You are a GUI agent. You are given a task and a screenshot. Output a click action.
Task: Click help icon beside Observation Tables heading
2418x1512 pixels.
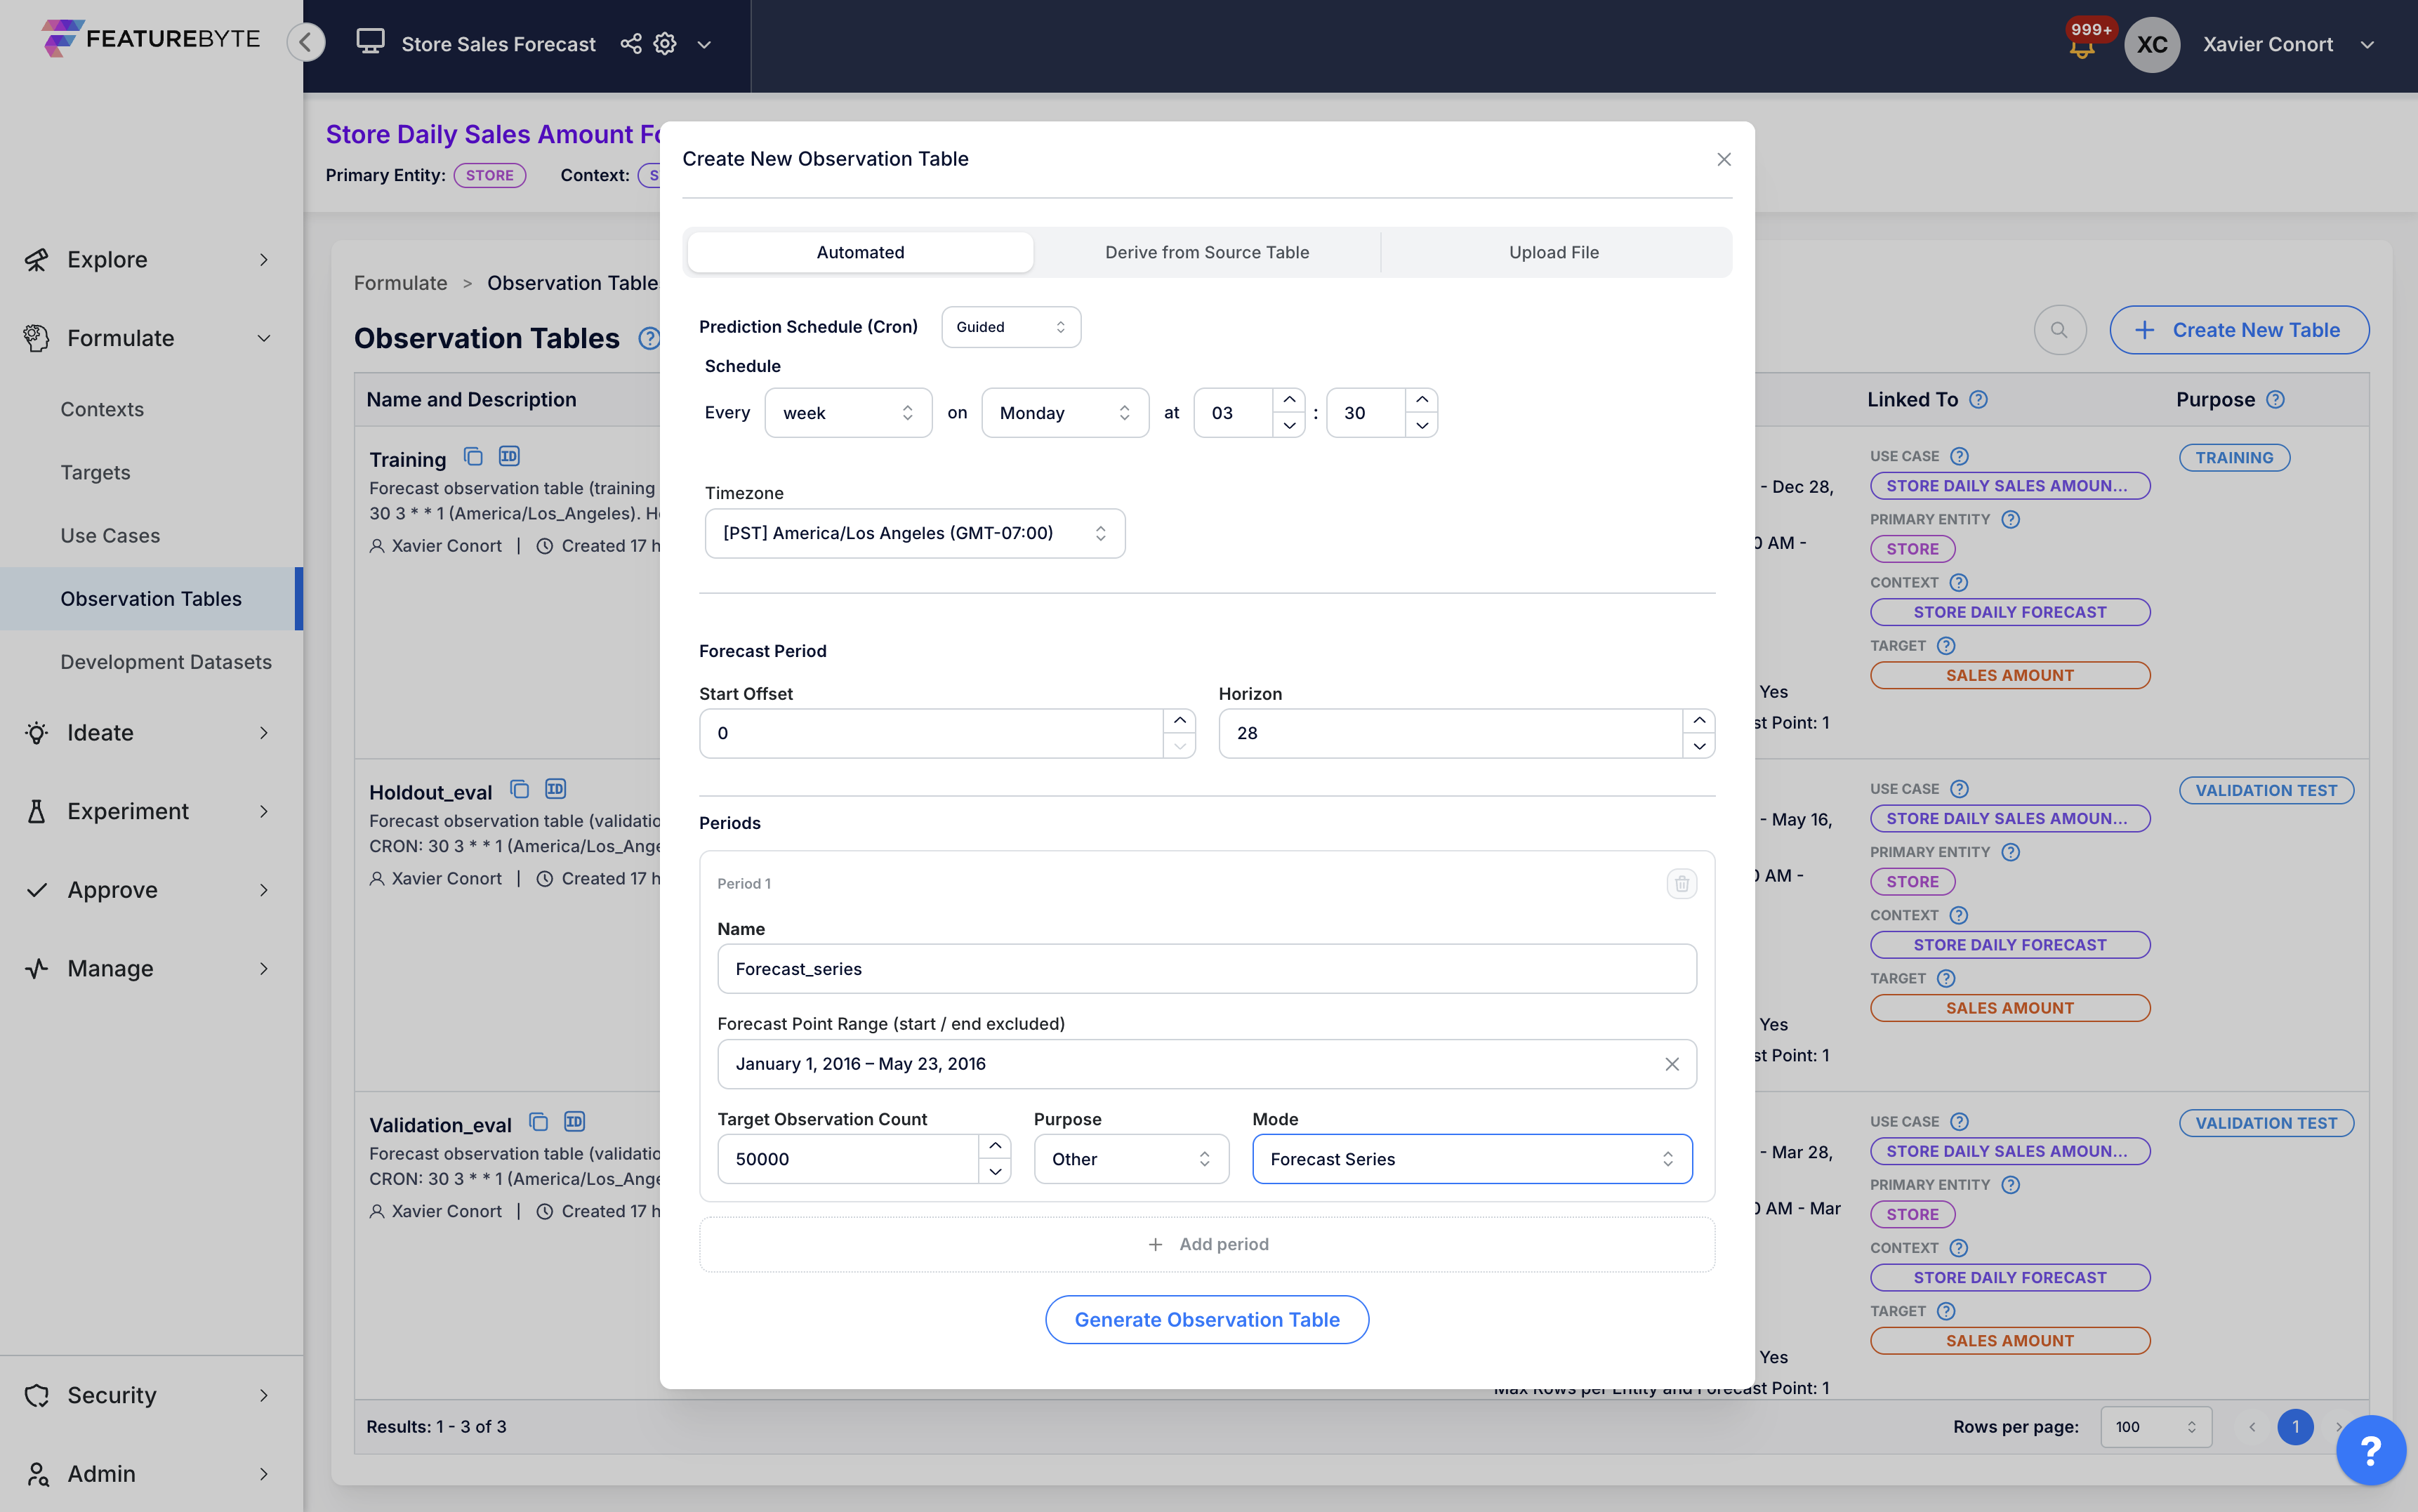[649, 338]
